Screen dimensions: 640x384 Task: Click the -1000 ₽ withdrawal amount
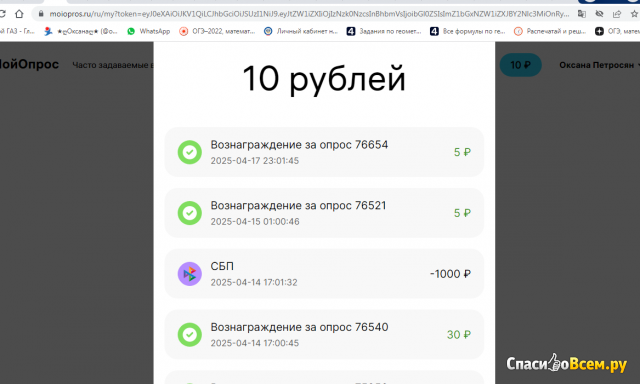(x=450, y=274)
